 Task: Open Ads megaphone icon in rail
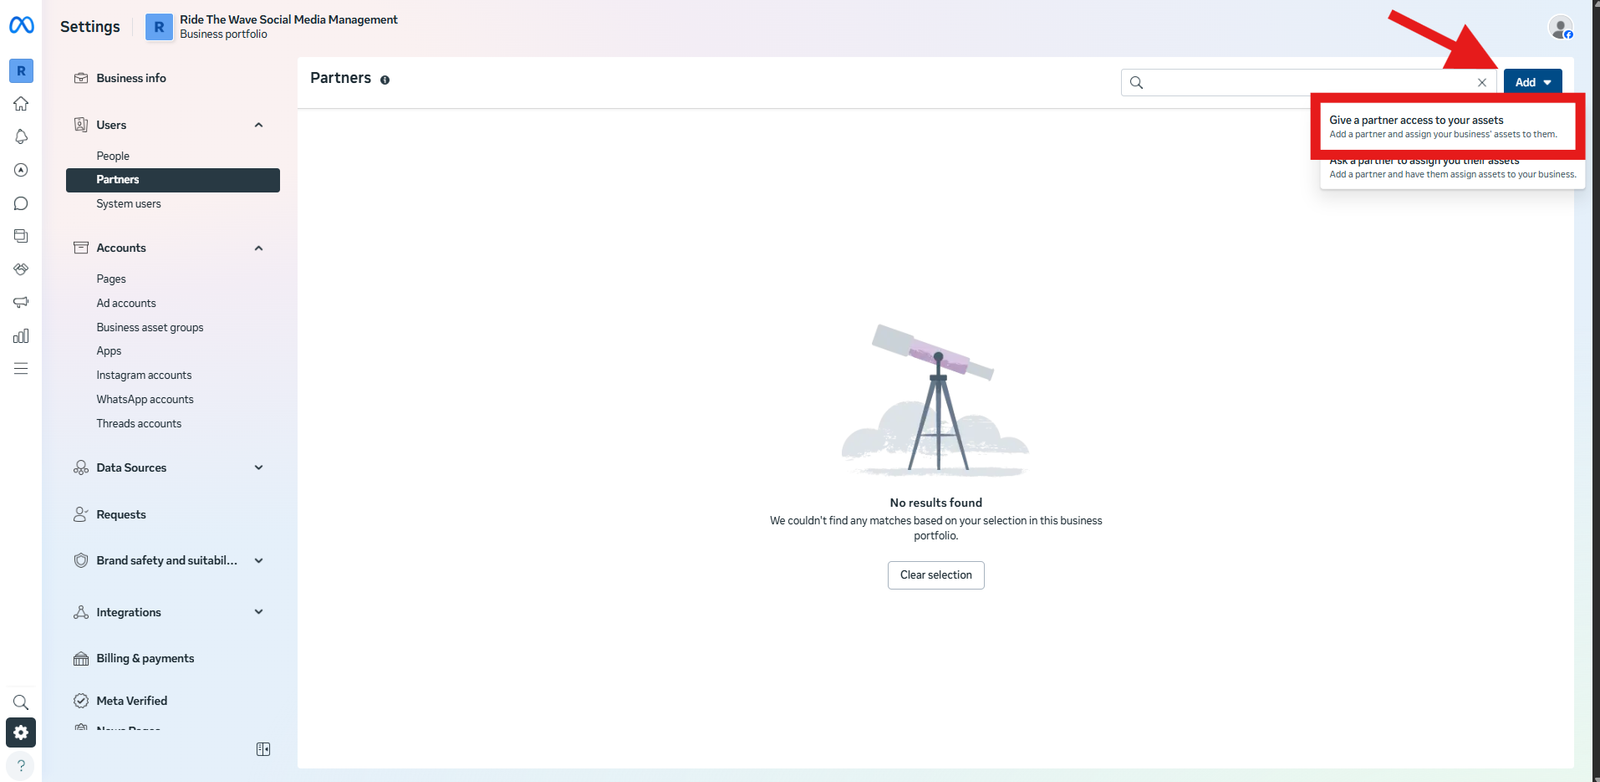[x=21, y=302]
